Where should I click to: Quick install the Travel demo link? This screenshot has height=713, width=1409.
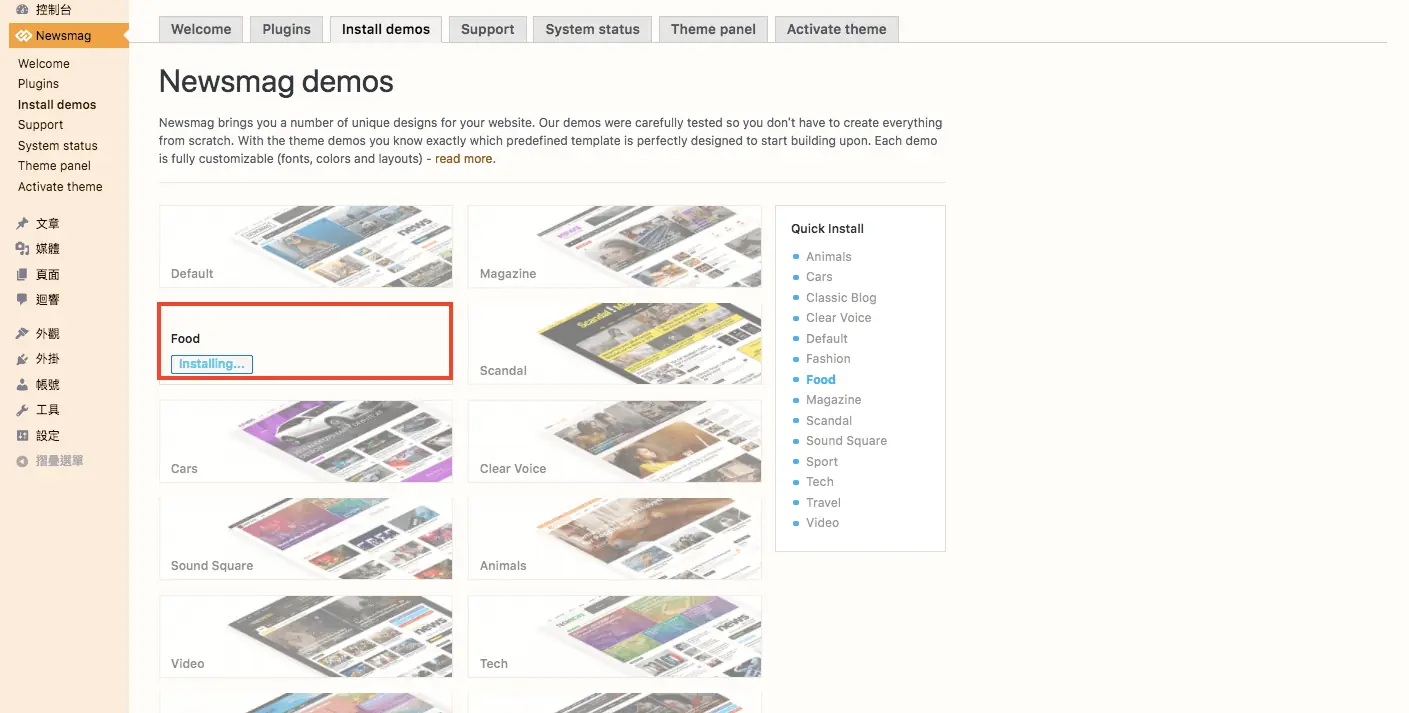pyautogui.click(x=824, y=503)
